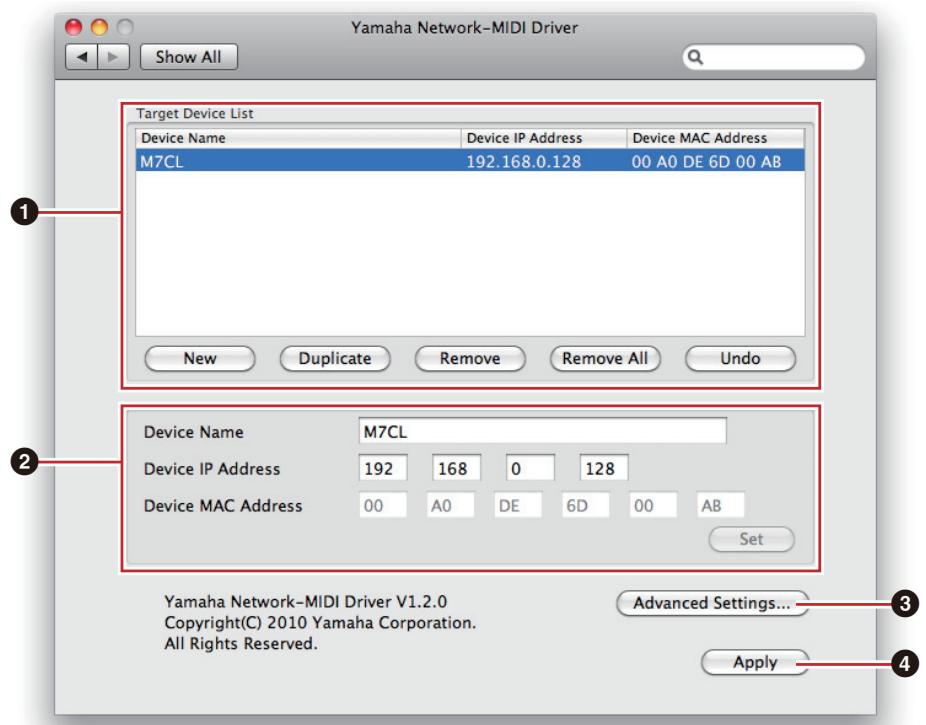Go back with the left arrow button

[81, 57]
